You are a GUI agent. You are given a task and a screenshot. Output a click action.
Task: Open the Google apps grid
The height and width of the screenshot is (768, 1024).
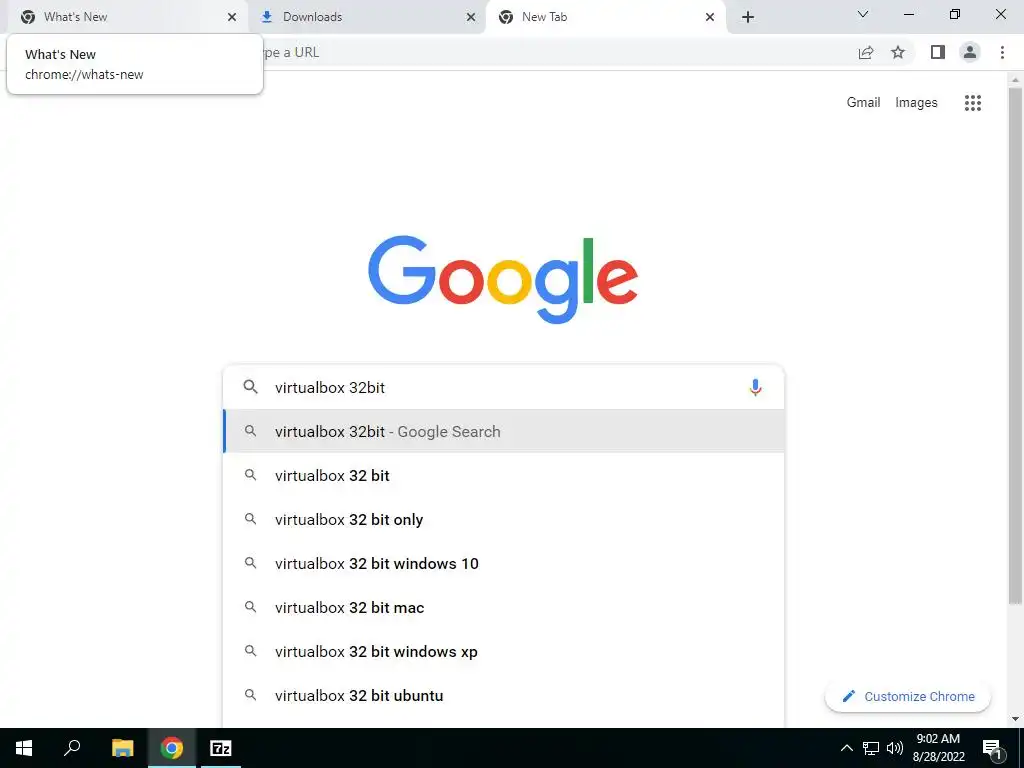click(972, 103)
